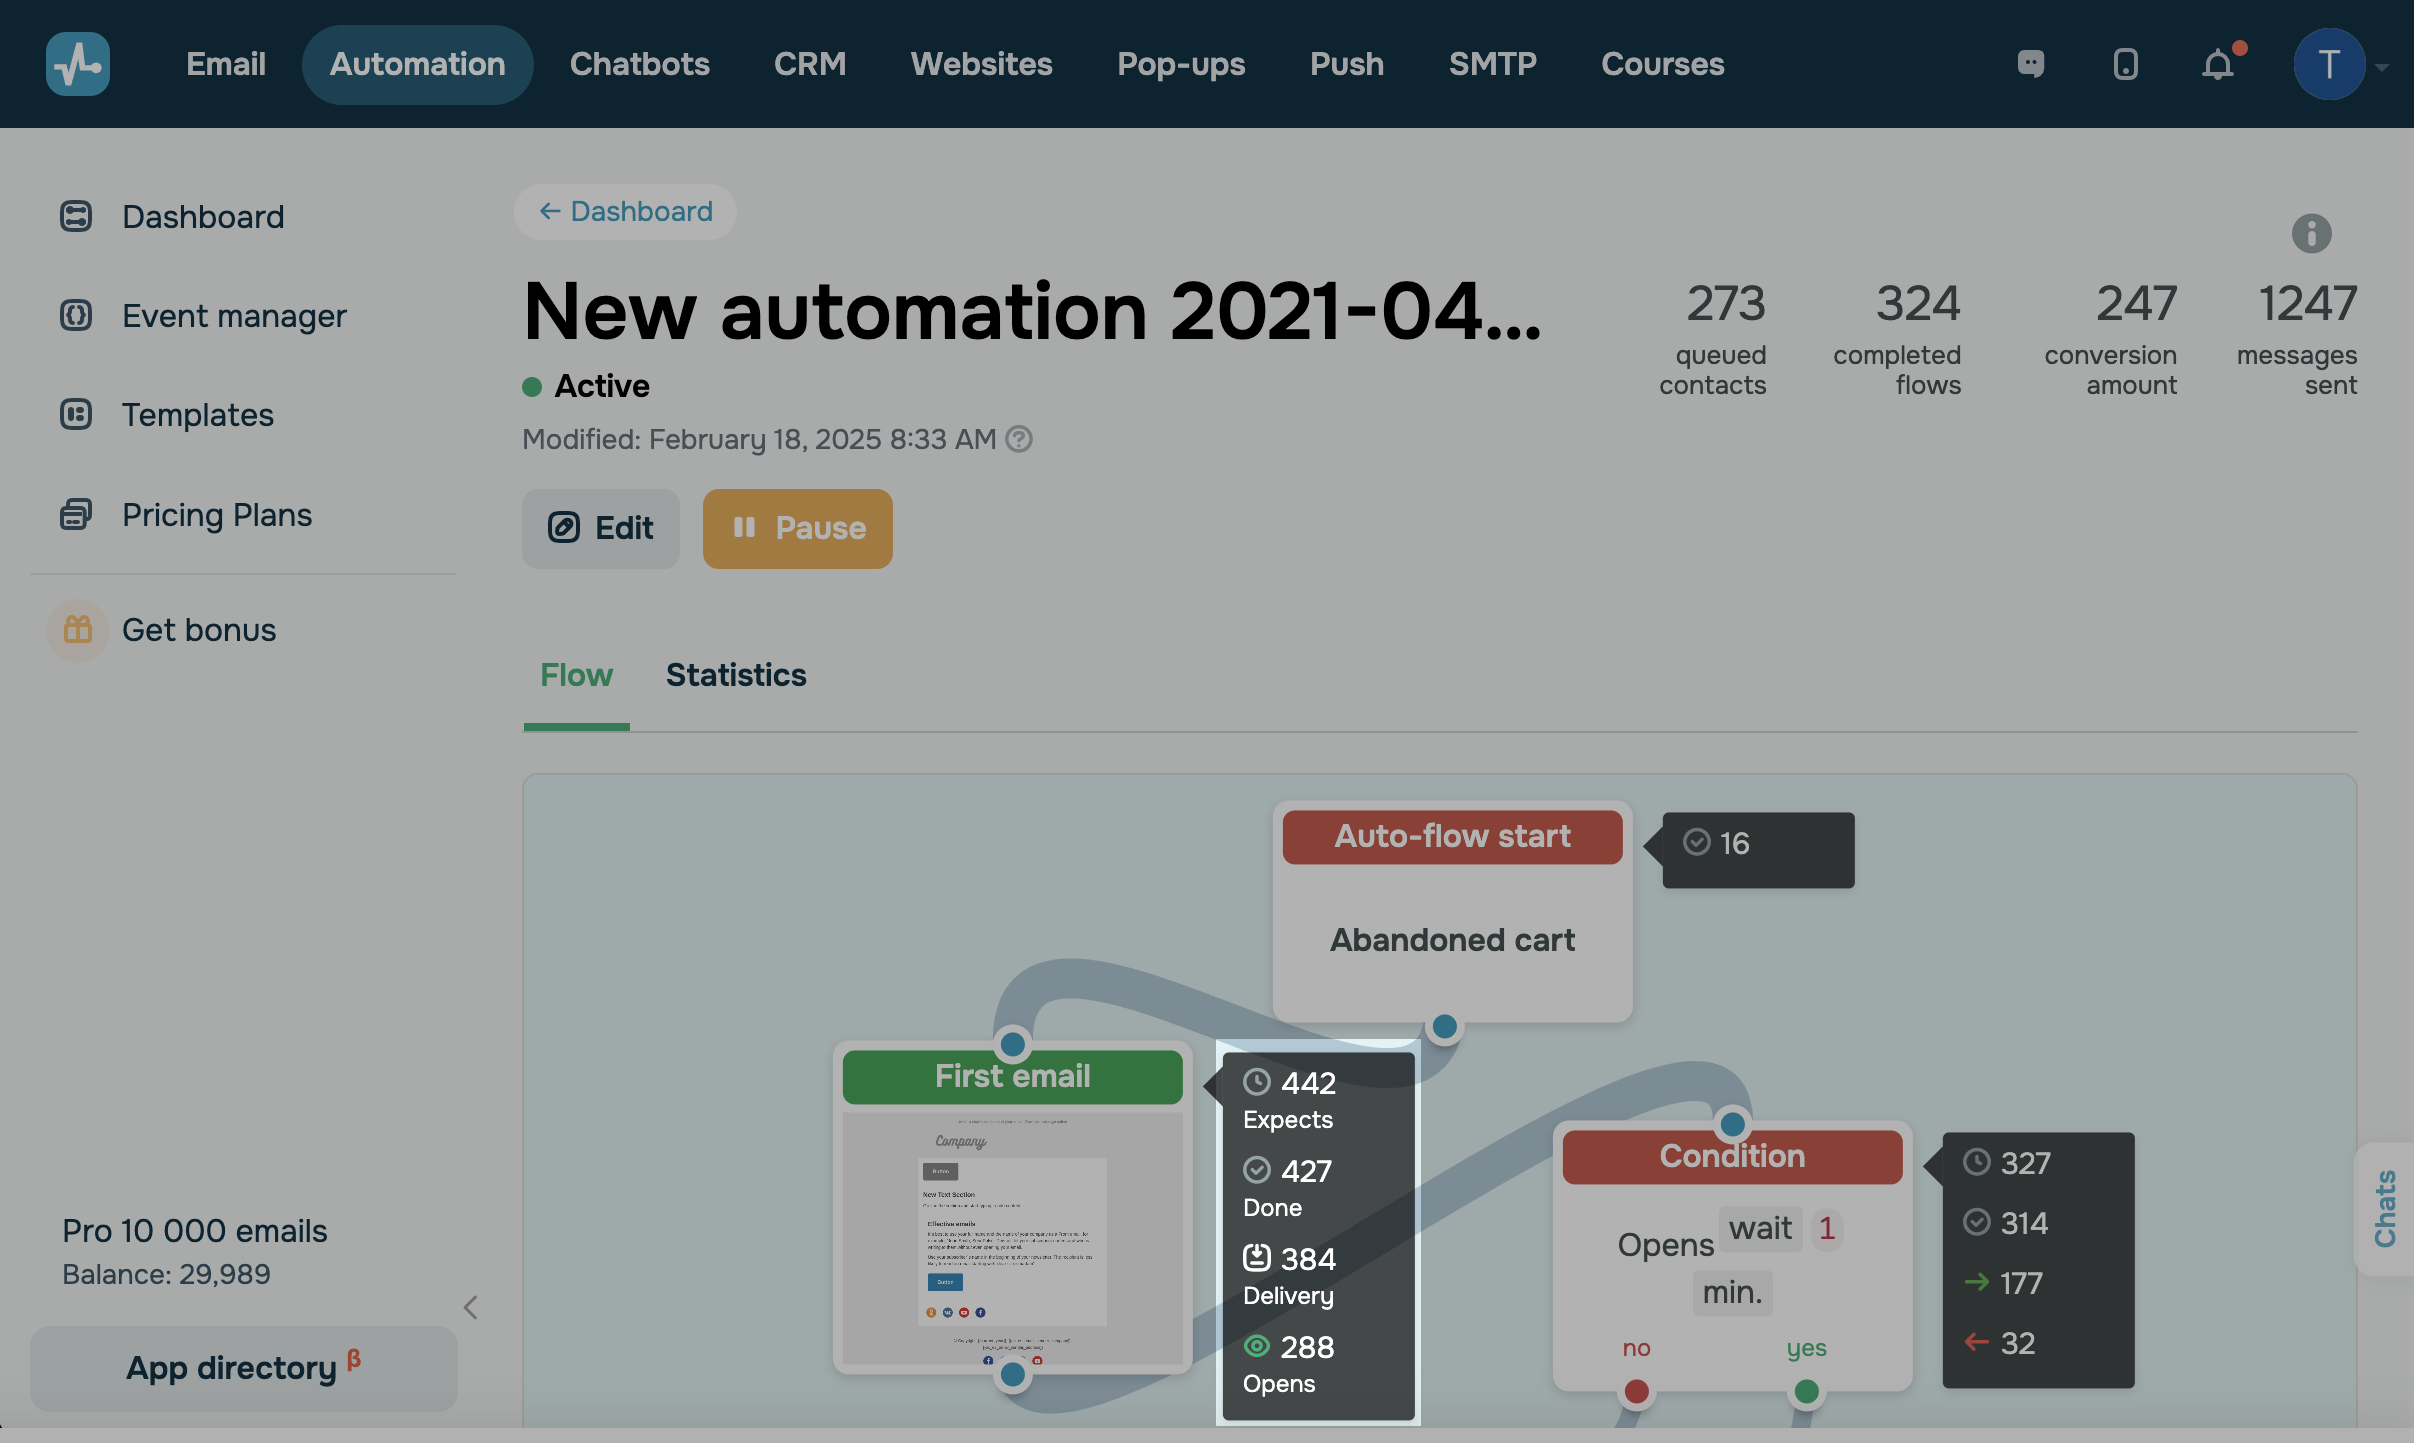The height and width of the screenshot is (1443, 2414).
Task: Collapse the sidebar with the chevron arrow
Action: pyautogui.click(x=470, y=1307)
